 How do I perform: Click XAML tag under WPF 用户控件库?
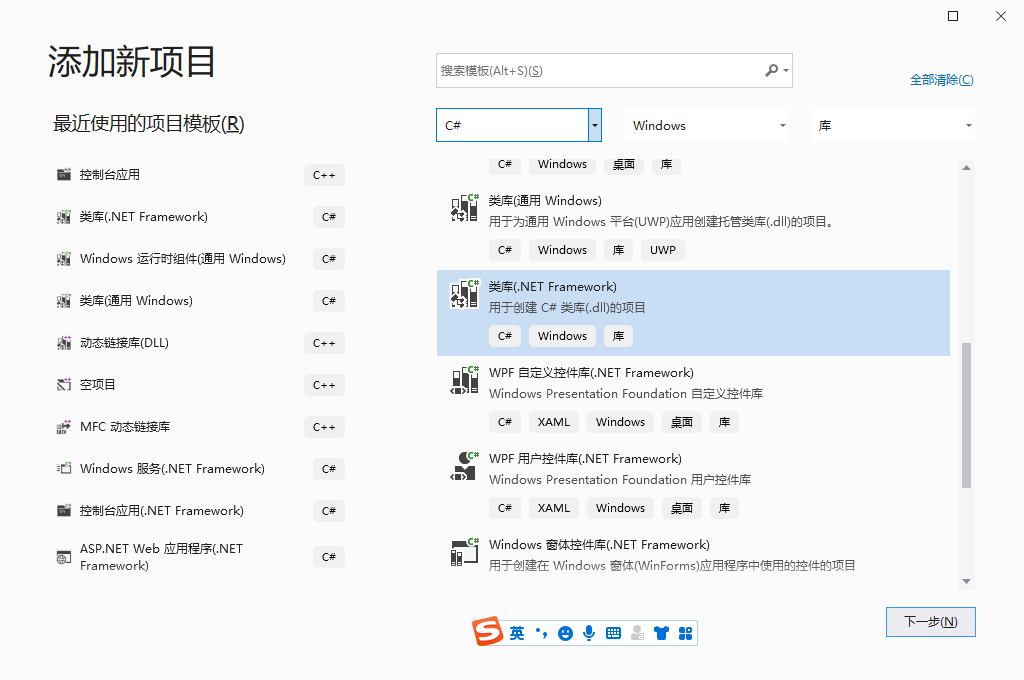pyautogui.click(x=554, y=508)
